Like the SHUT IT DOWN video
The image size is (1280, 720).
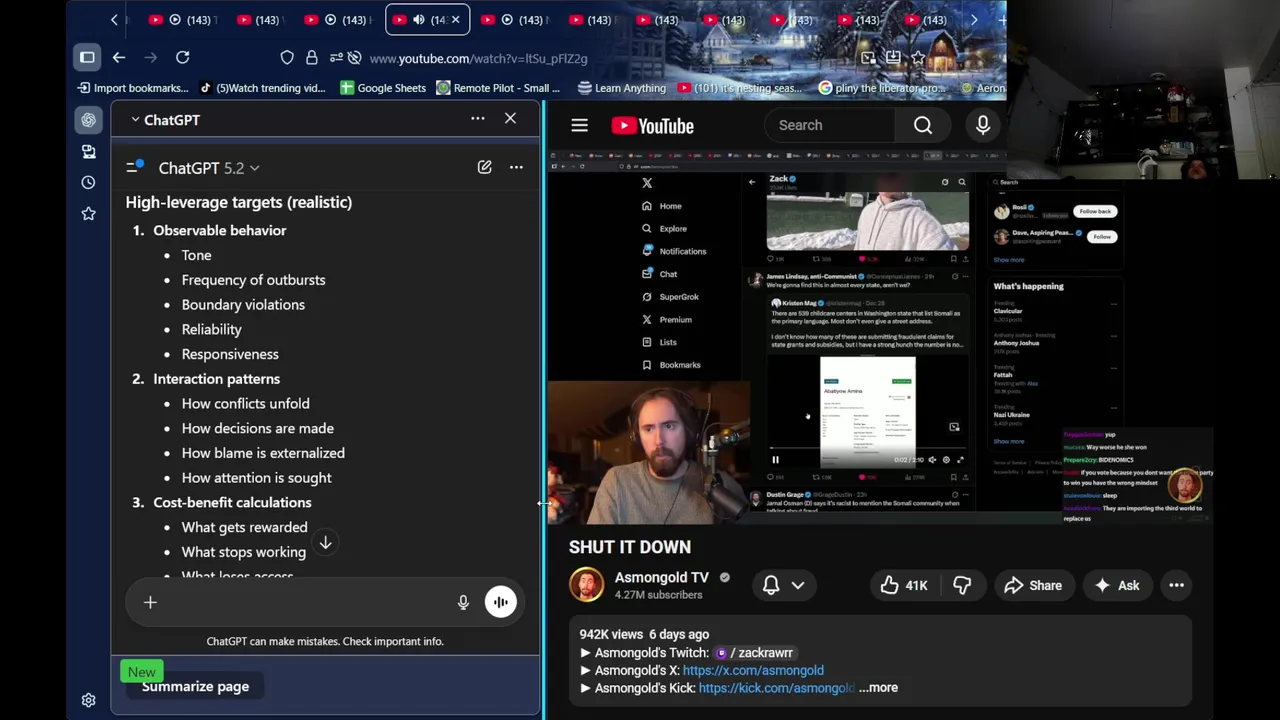click(904, 585)
